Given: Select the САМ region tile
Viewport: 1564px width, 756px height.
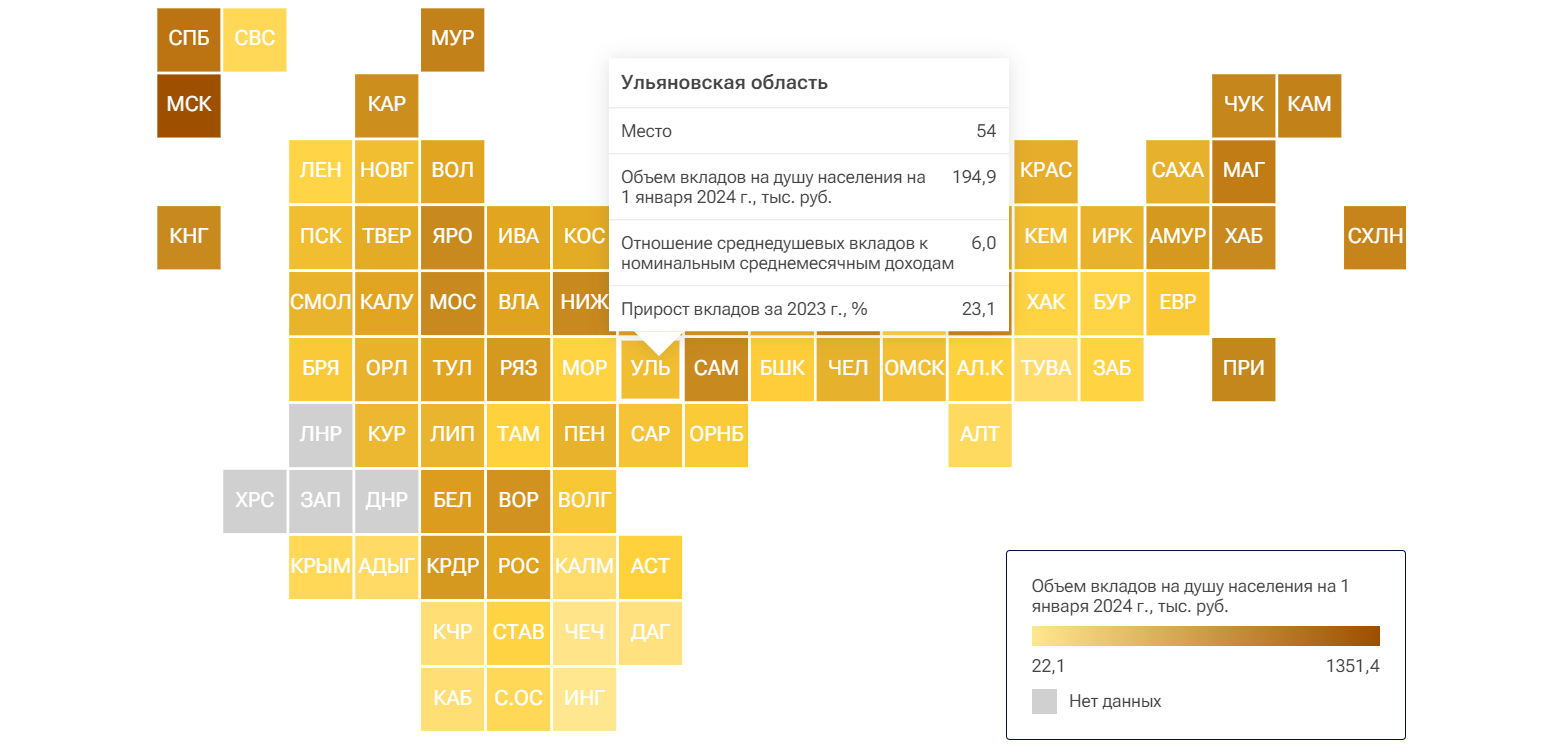Looking at the screenshot, I should click(716, 369).
